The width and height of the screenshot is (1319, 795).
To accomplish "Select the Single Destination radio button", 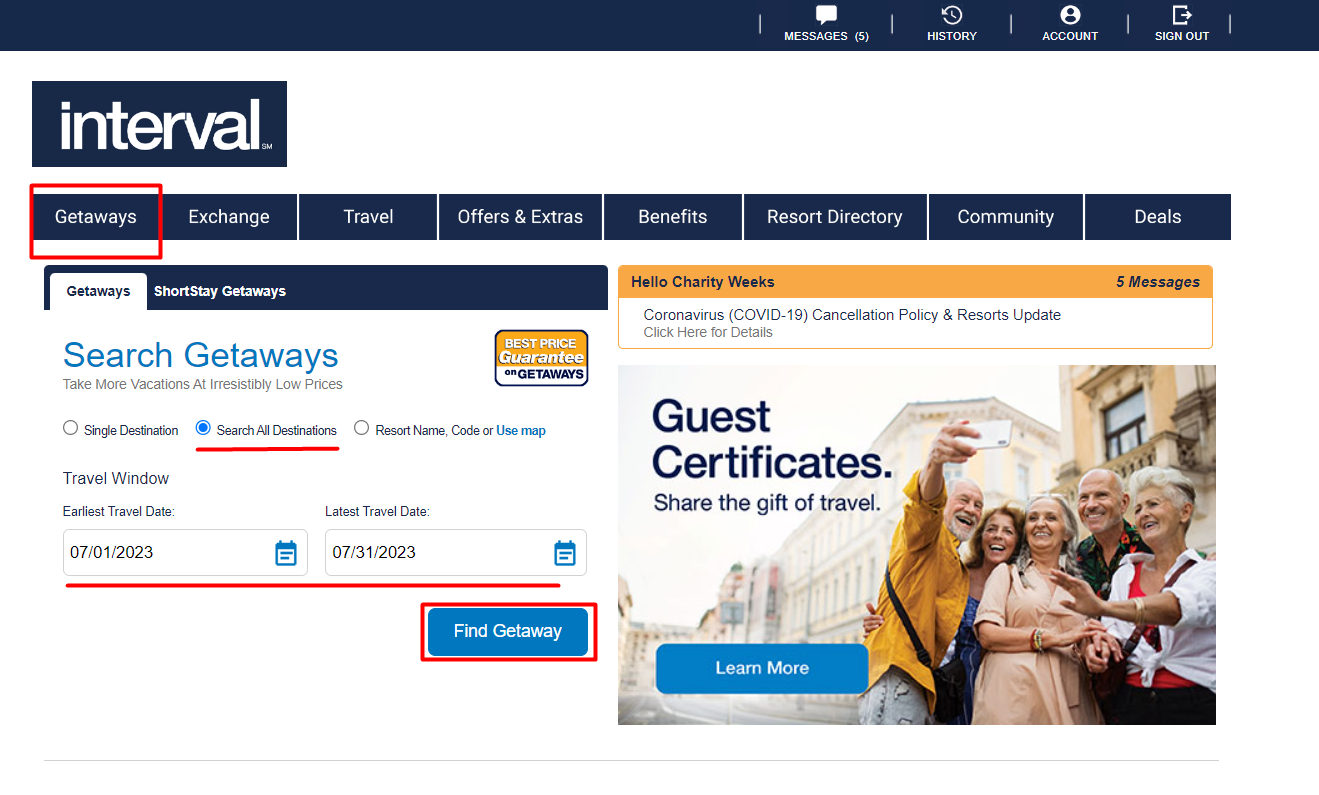I will 70,428.
